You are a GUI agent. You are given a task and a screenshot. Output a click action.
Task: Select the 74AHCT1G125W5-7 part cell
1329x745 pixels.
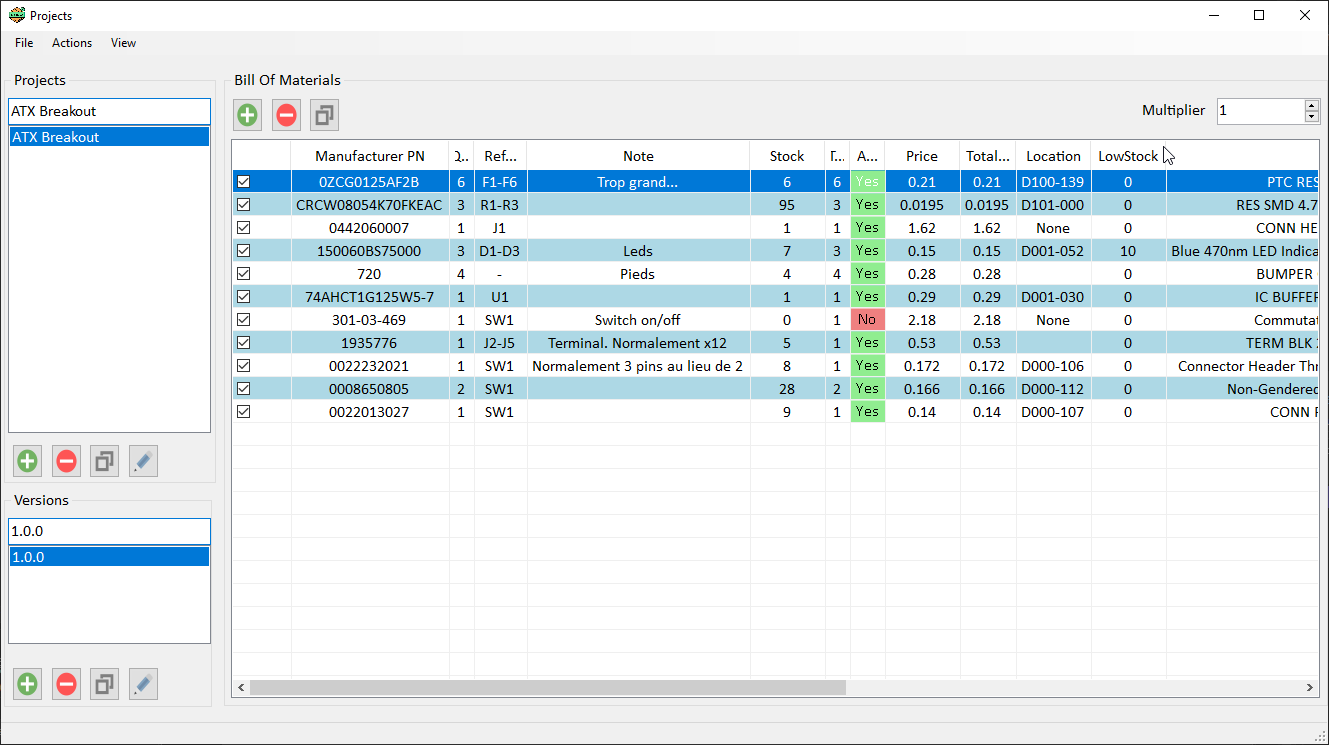tap(370, 297)
